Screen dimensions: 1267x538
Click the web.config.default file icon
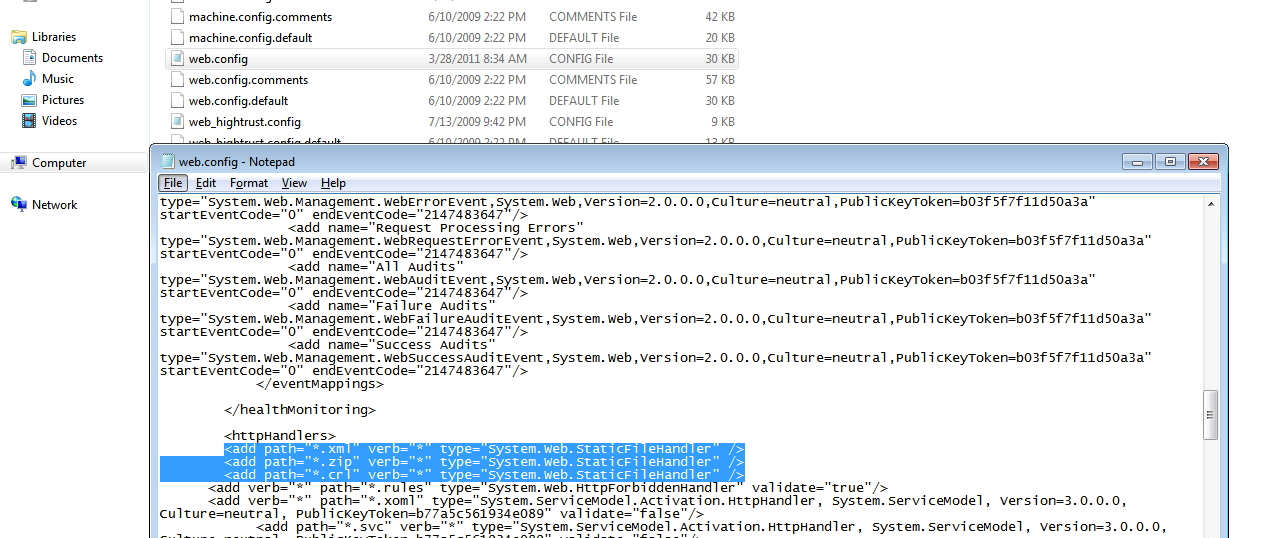(178, 101)
